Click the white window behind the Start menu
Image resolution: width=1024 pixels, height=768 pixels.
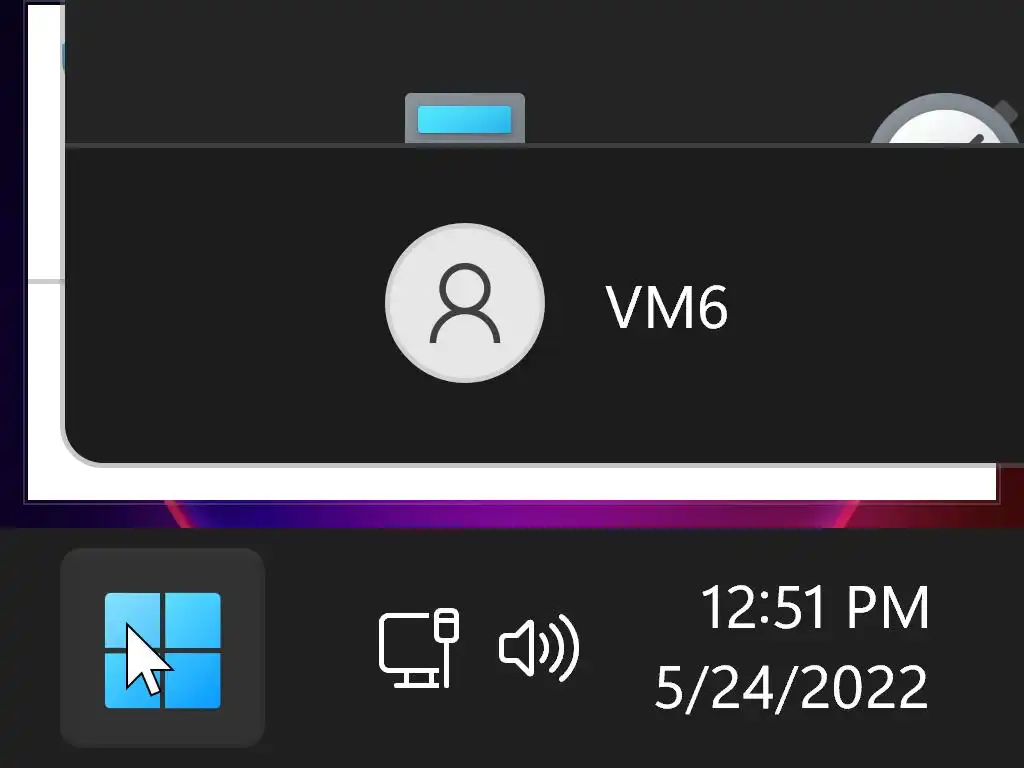pyautogui.click(x=509, y=483)
